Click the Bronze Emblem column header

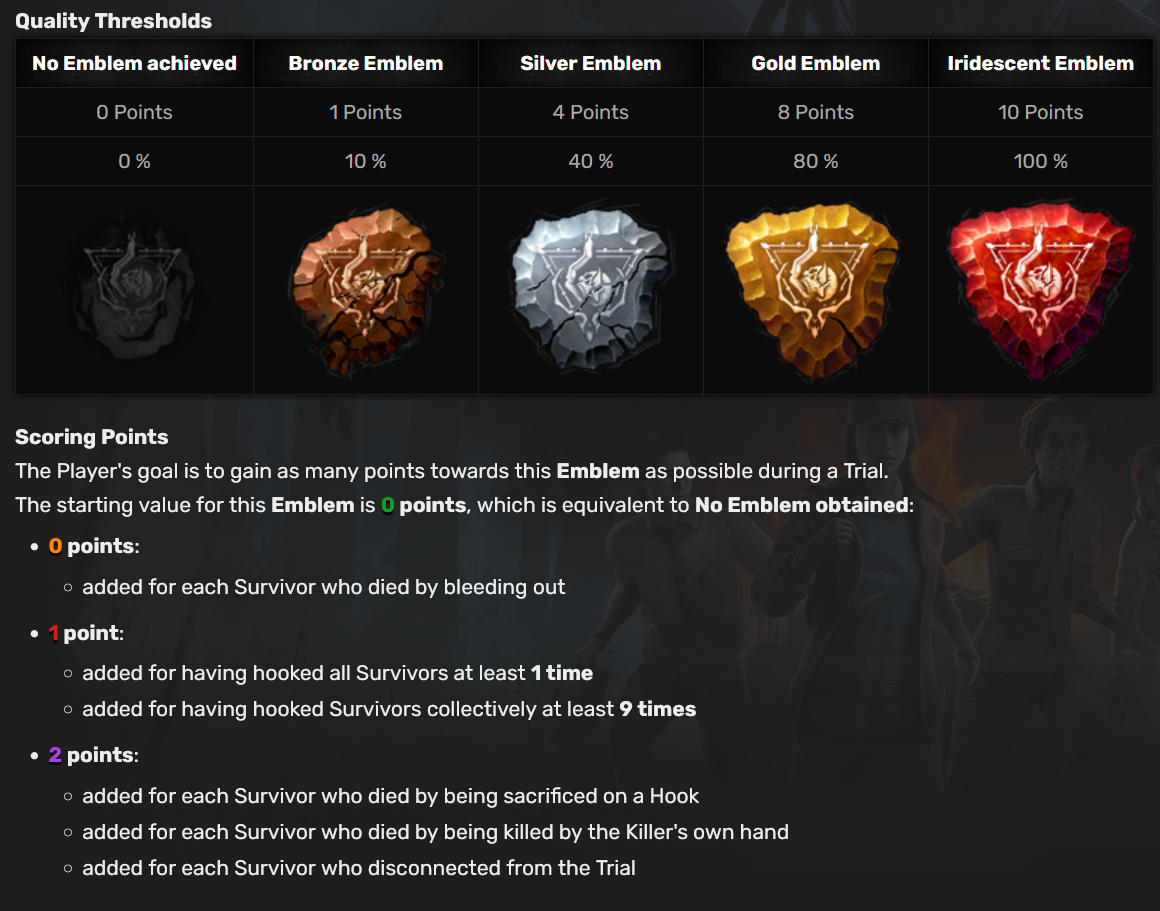point(365,64)
